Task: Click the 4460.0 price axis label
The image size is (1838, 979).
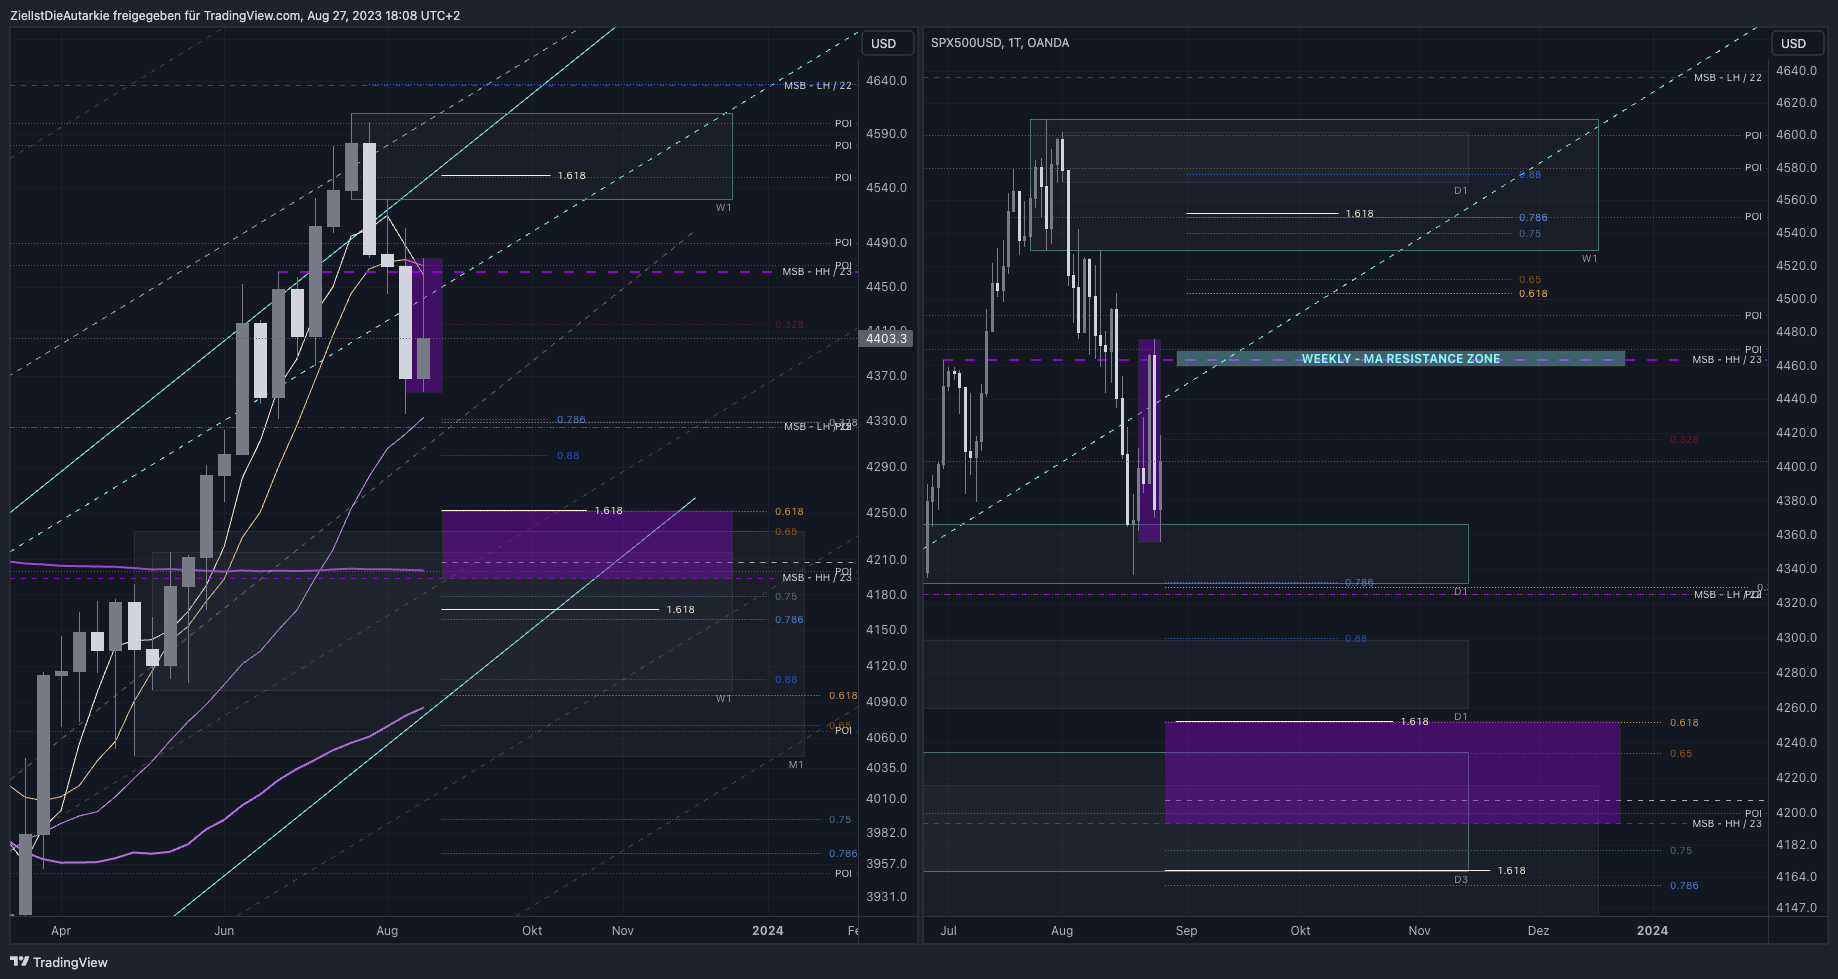Action: tap(1796, 366)
